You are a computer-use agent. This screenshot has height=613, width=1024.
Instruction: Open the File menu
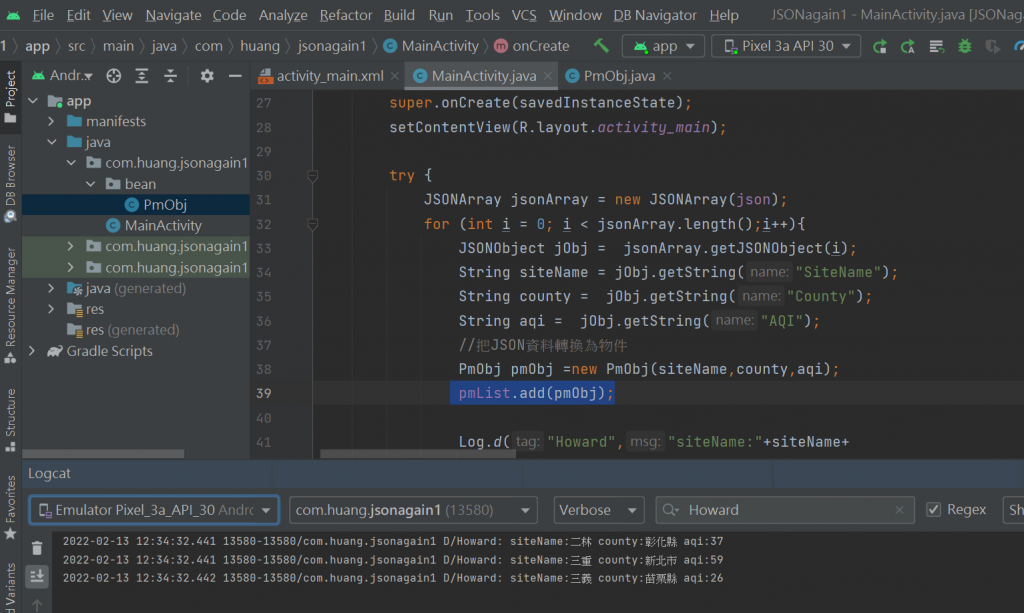[43, 15]
